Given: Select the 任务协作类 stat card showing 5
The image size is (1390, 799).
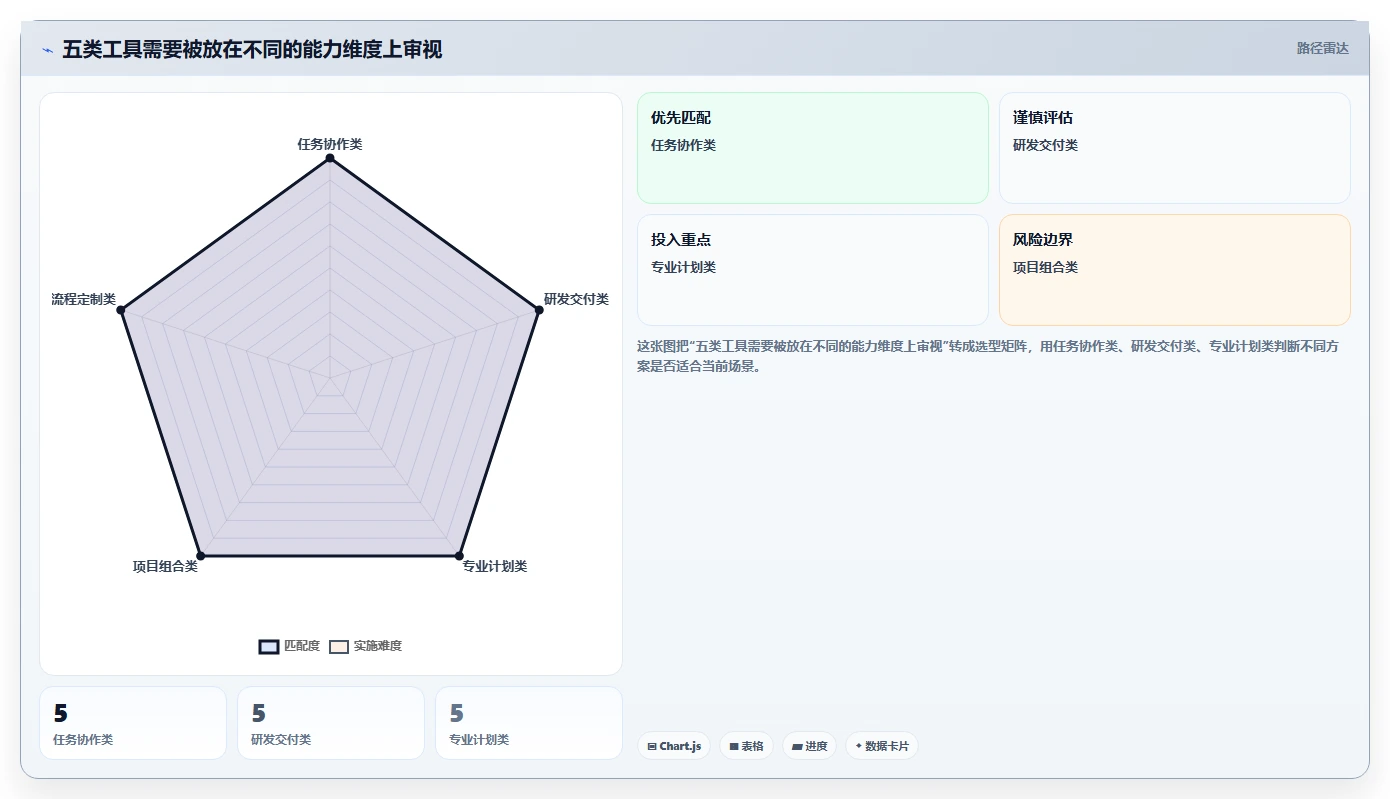Looking at the screenshot, I should [x=133, y=723].
